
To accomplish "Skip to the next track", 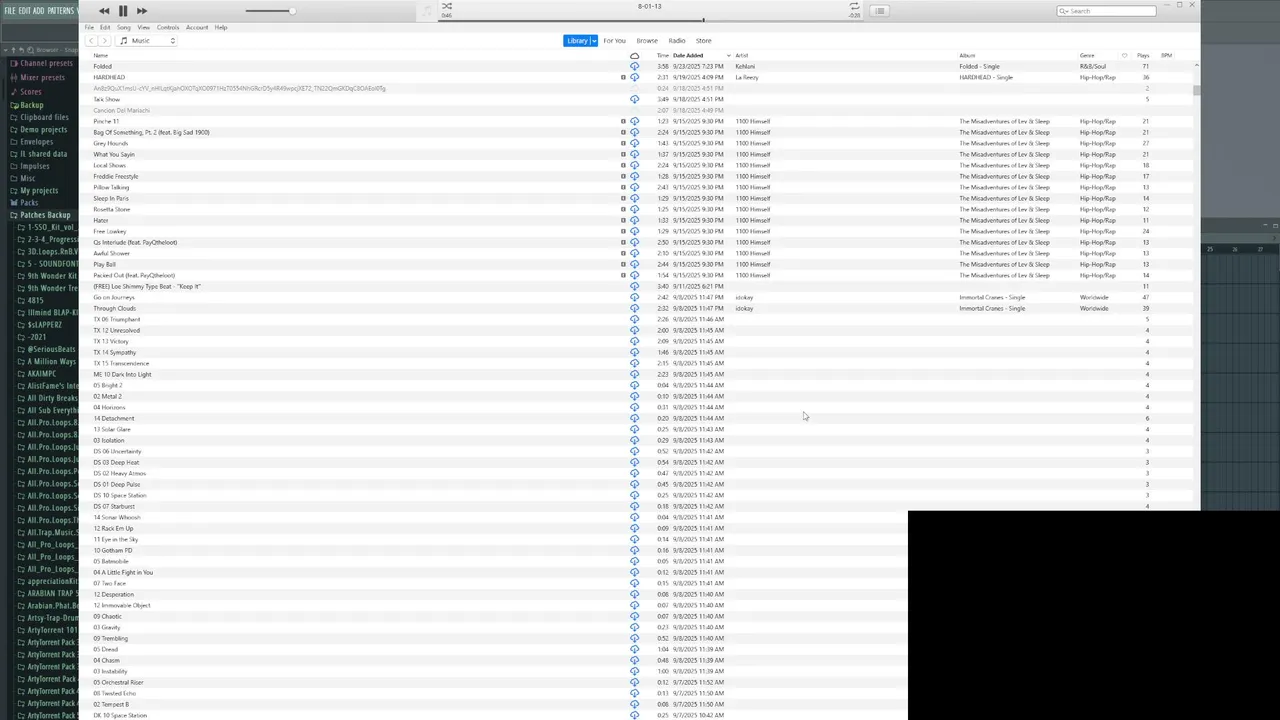I will pyautogui.click(x=142, y=11).
